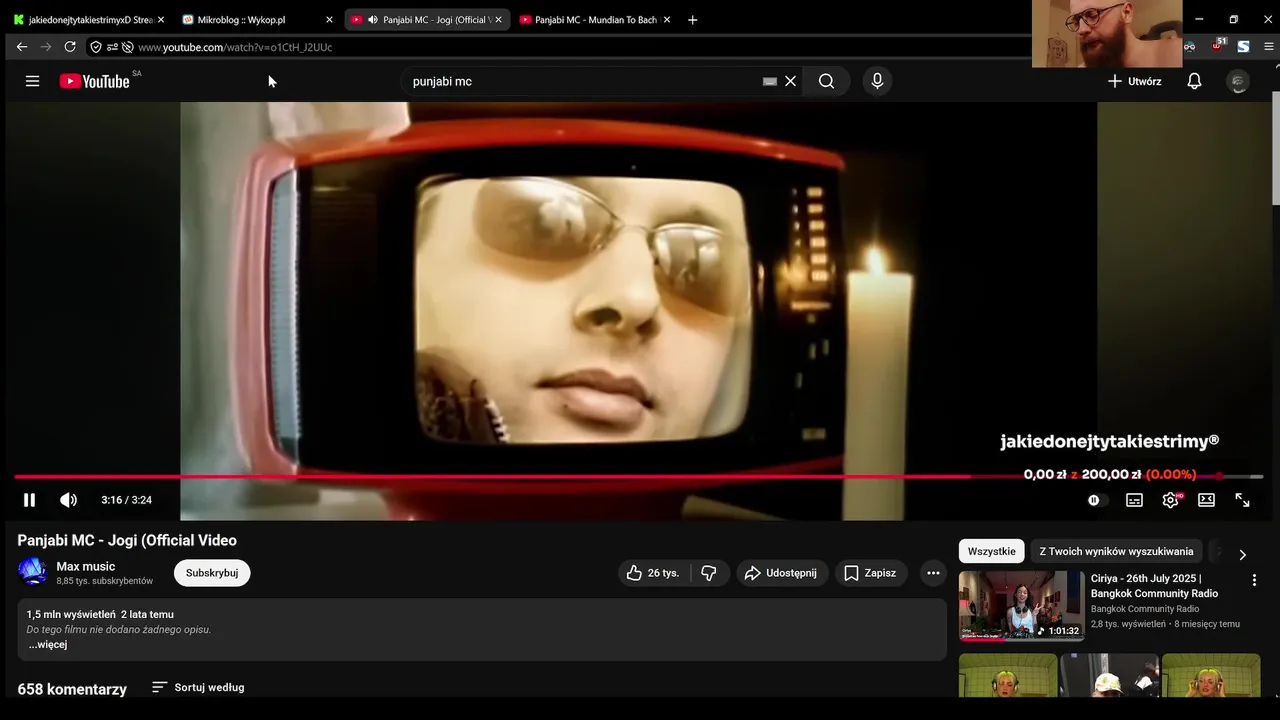Pause the video playback
Screen dimensions: 1280x720
pos(30,500)
